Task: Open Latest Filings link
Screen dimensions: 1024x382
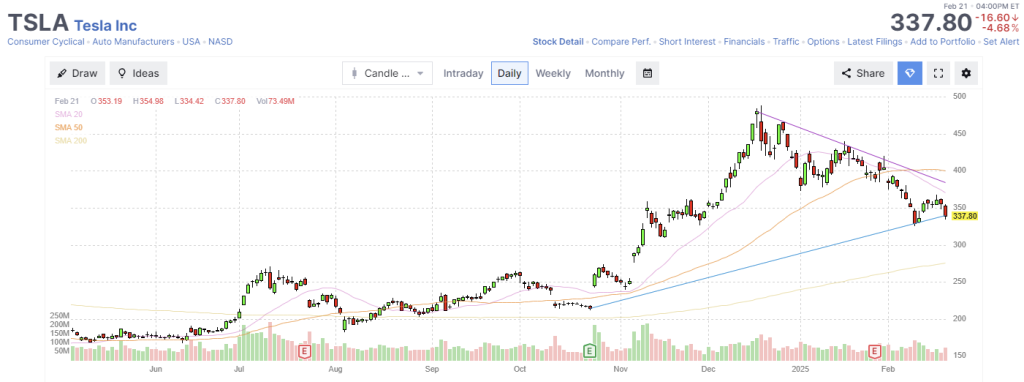Action: coord(874,42)
